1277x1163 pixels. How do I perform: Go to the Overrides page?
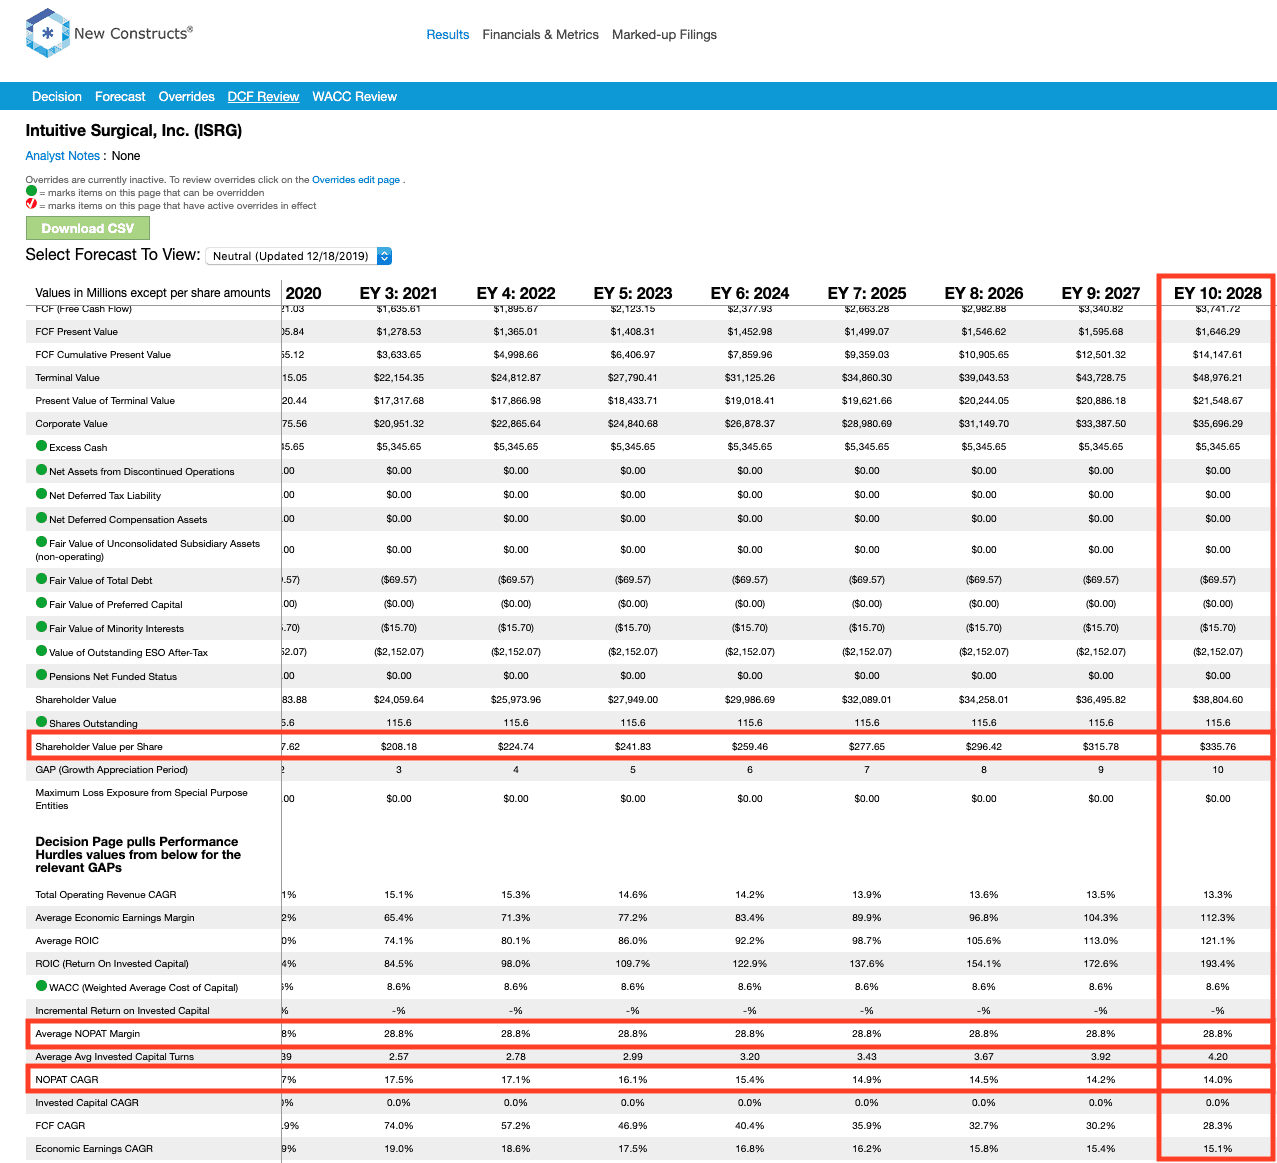tap(186, 96)
